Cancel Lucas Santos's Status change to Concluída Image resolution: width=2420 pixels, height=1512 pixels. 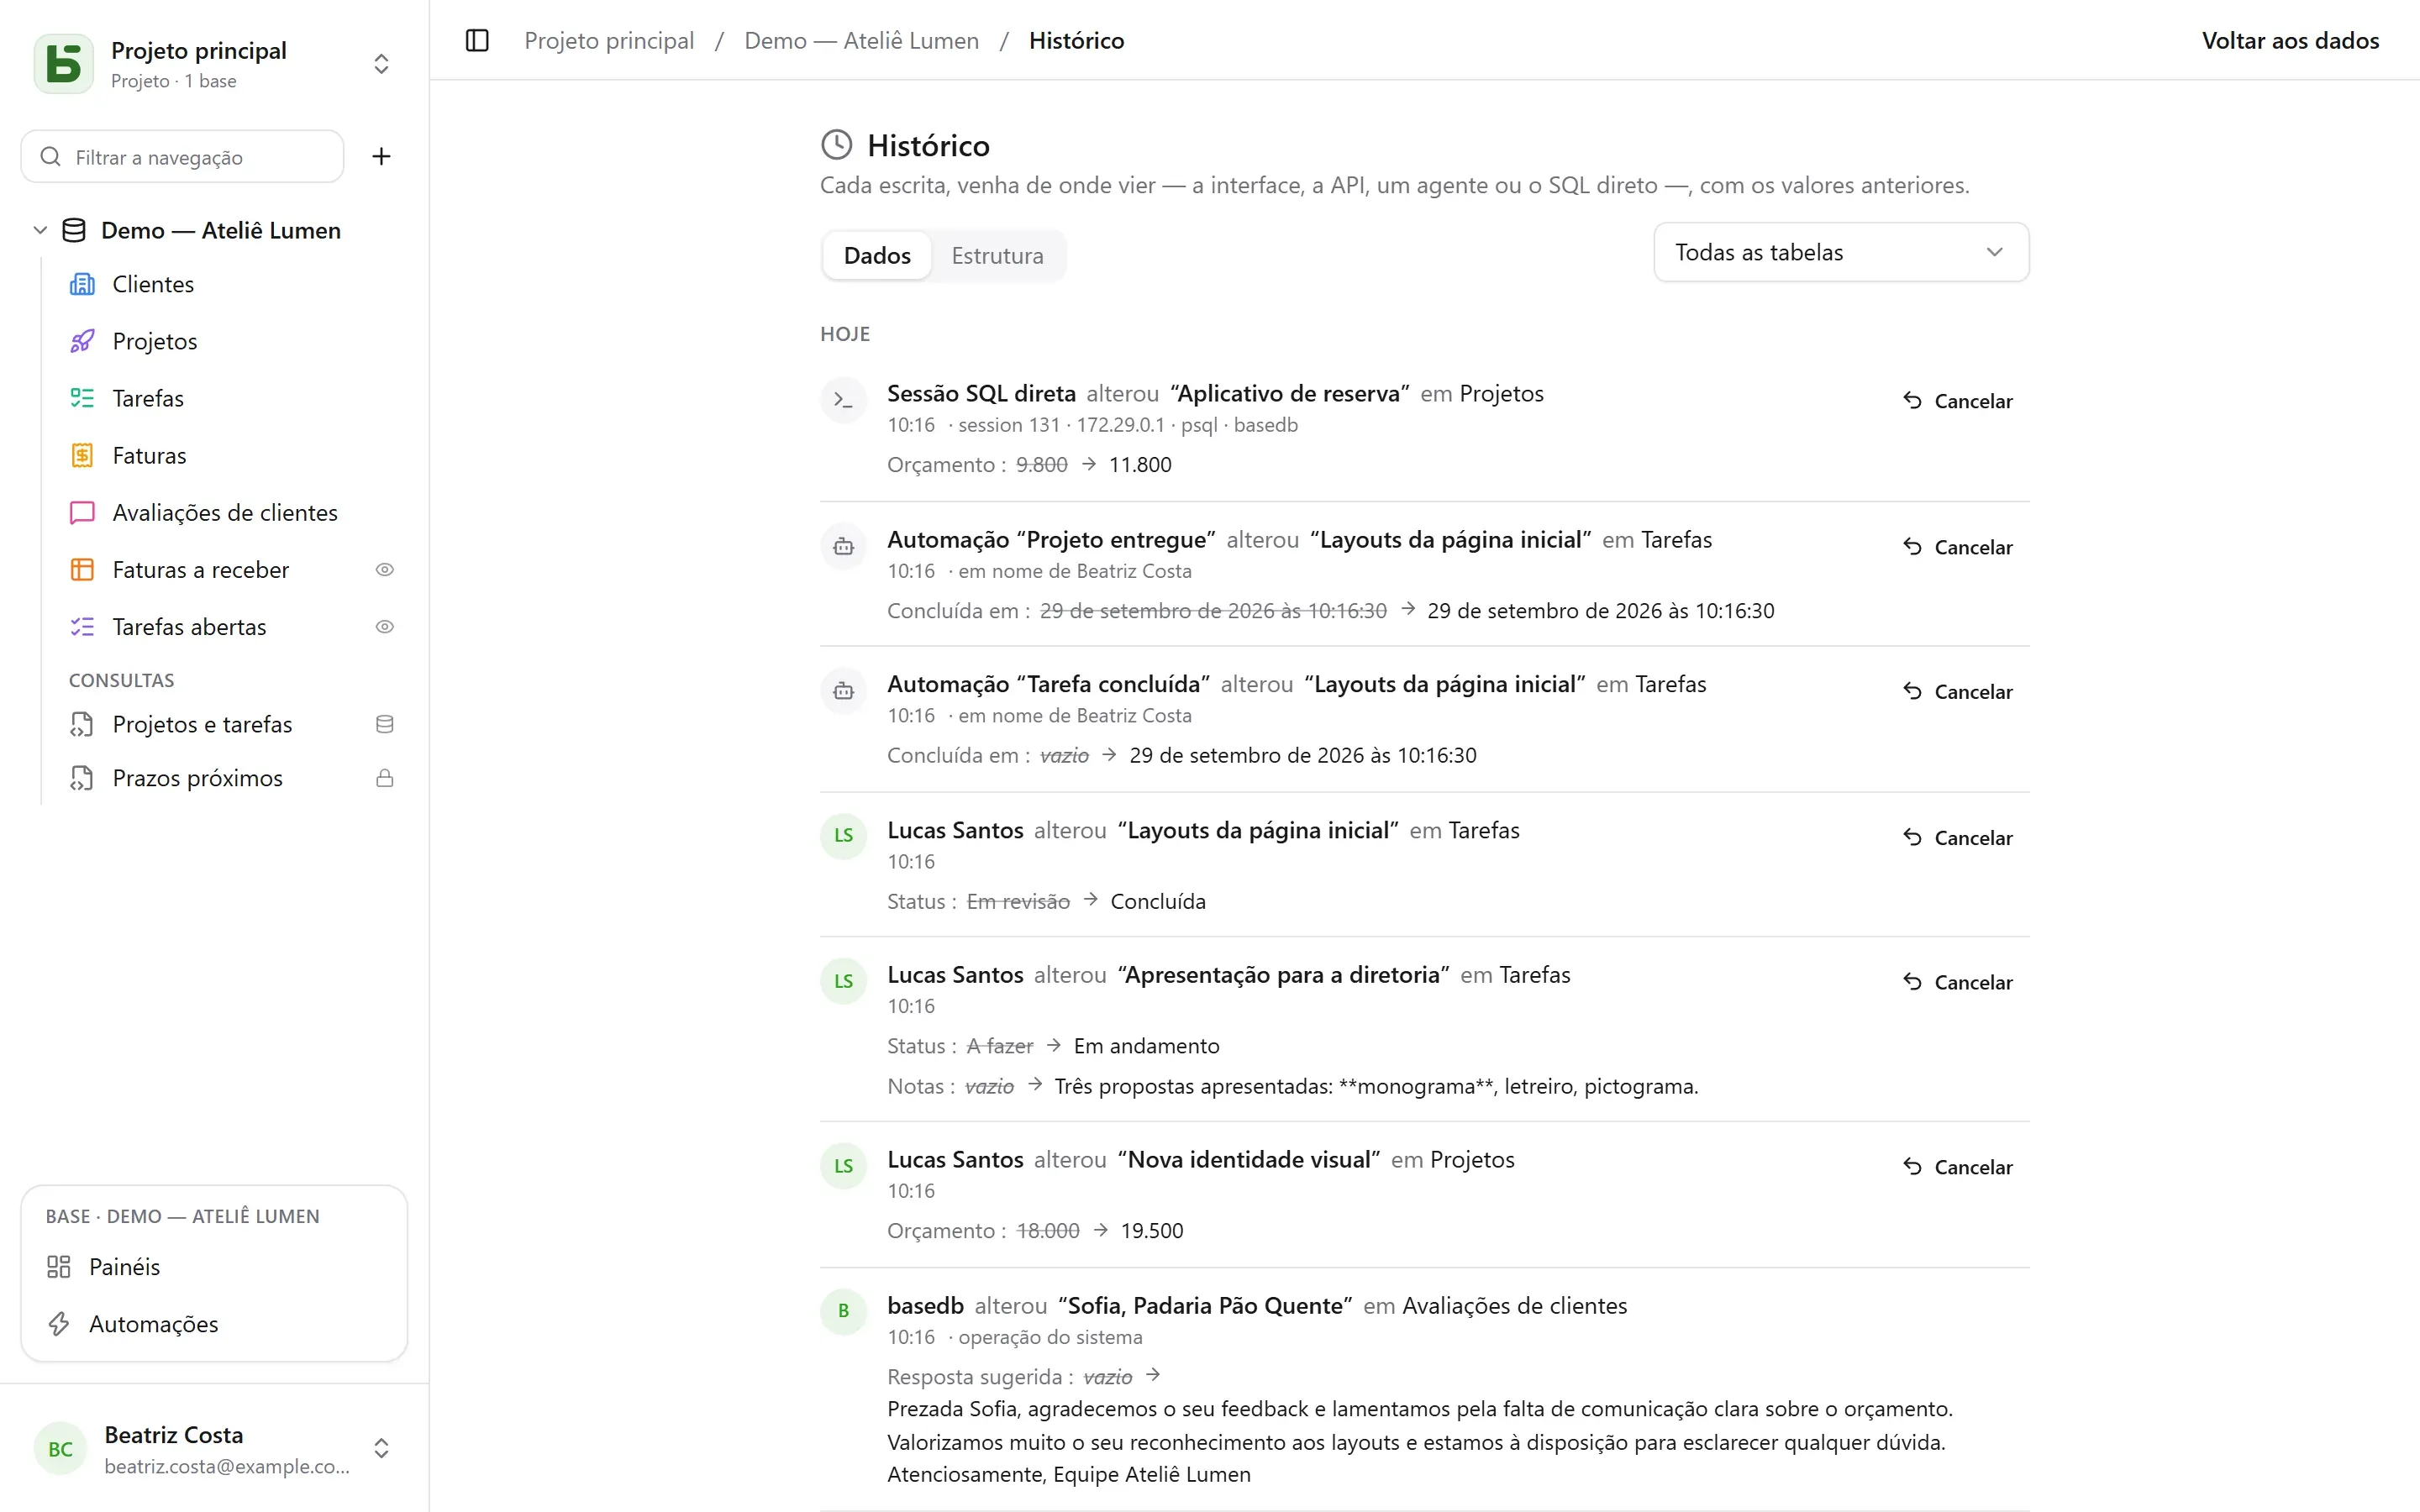(x=1957, y=838)
